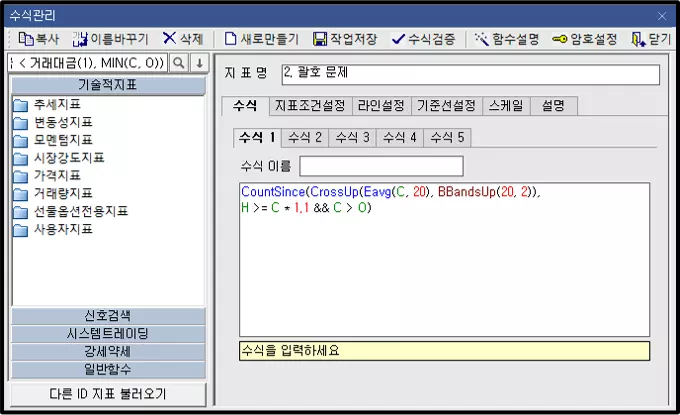This screenshot has height=415, width=680.
Task: Click the 복사 toolbar label
Action: pyautogui.click(x=47, y=39)
